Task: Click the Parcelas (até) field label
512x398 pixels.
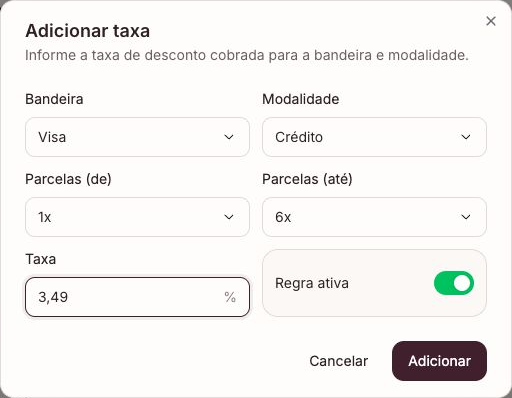Action: tap(307, 179)
